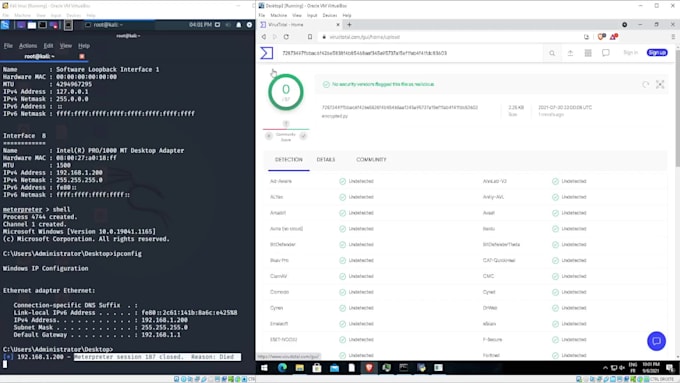Switch to the DETECTION tab
This screenshot has width=680, height=383.
point(289,160)
